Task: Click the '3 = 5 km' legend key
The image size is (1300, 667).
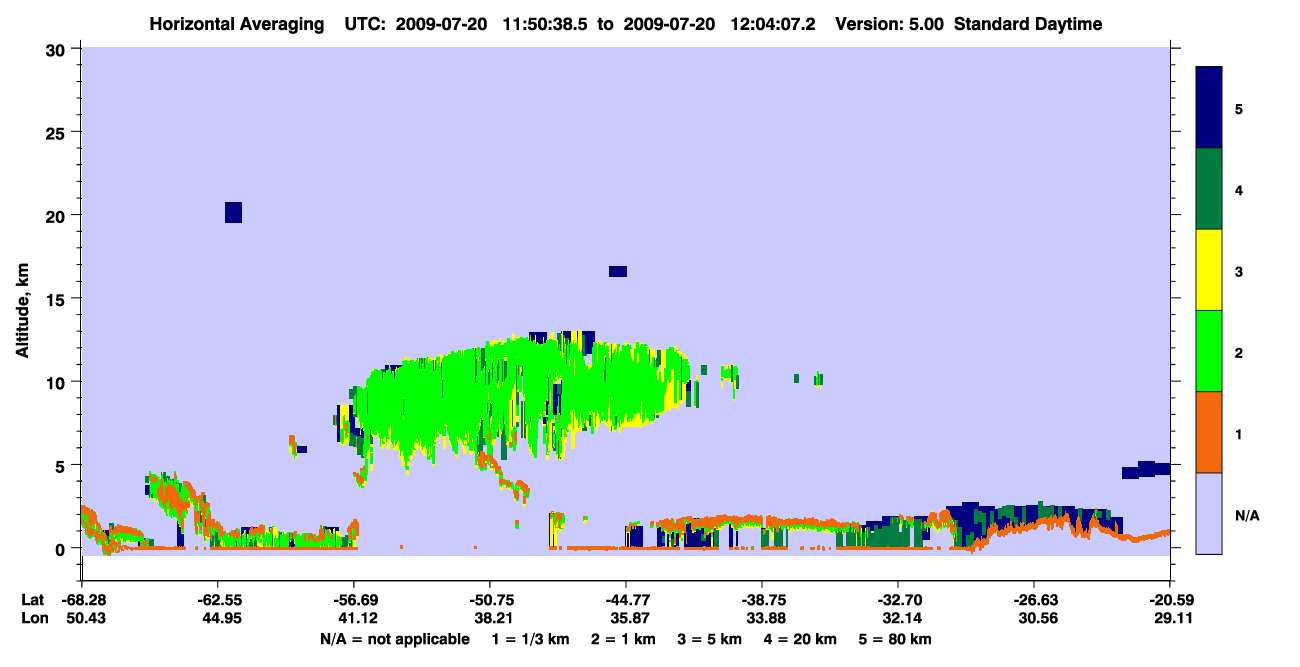Action: (x=710, y=639)
